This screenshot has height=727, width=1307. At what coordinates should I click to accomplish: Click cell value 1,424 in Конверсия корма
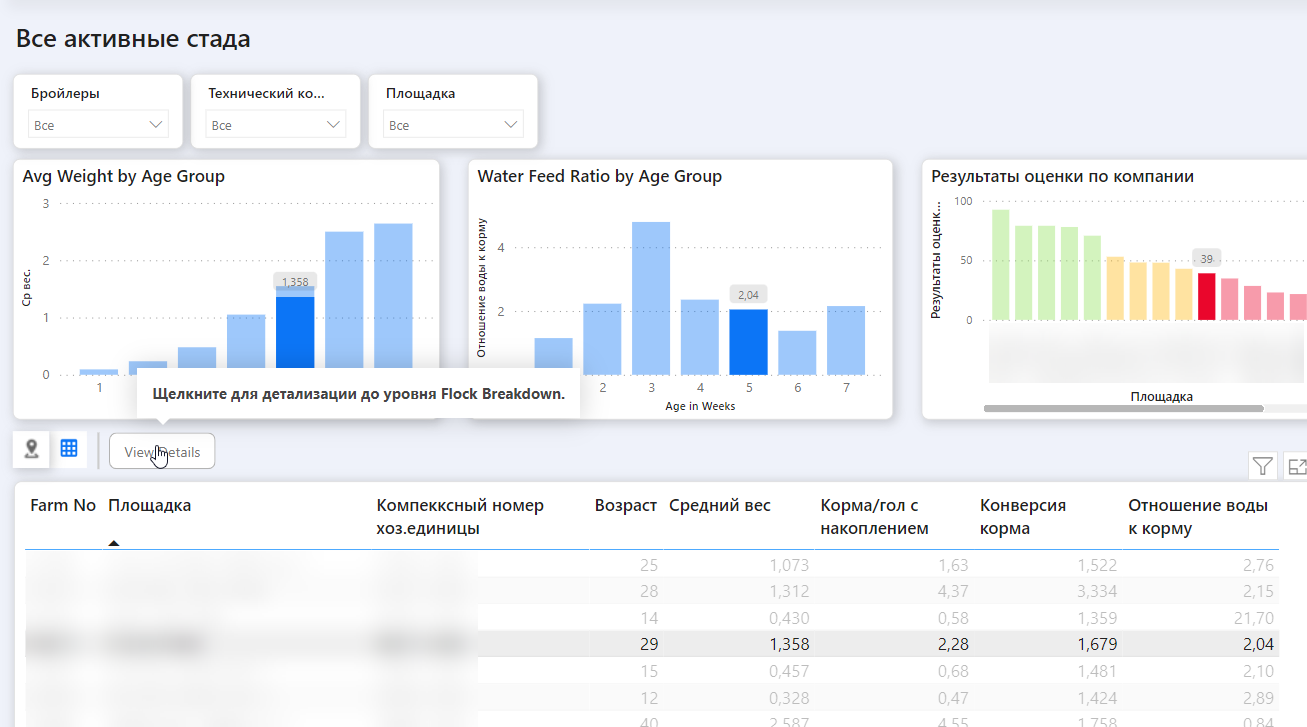(x=1096, y=696)
